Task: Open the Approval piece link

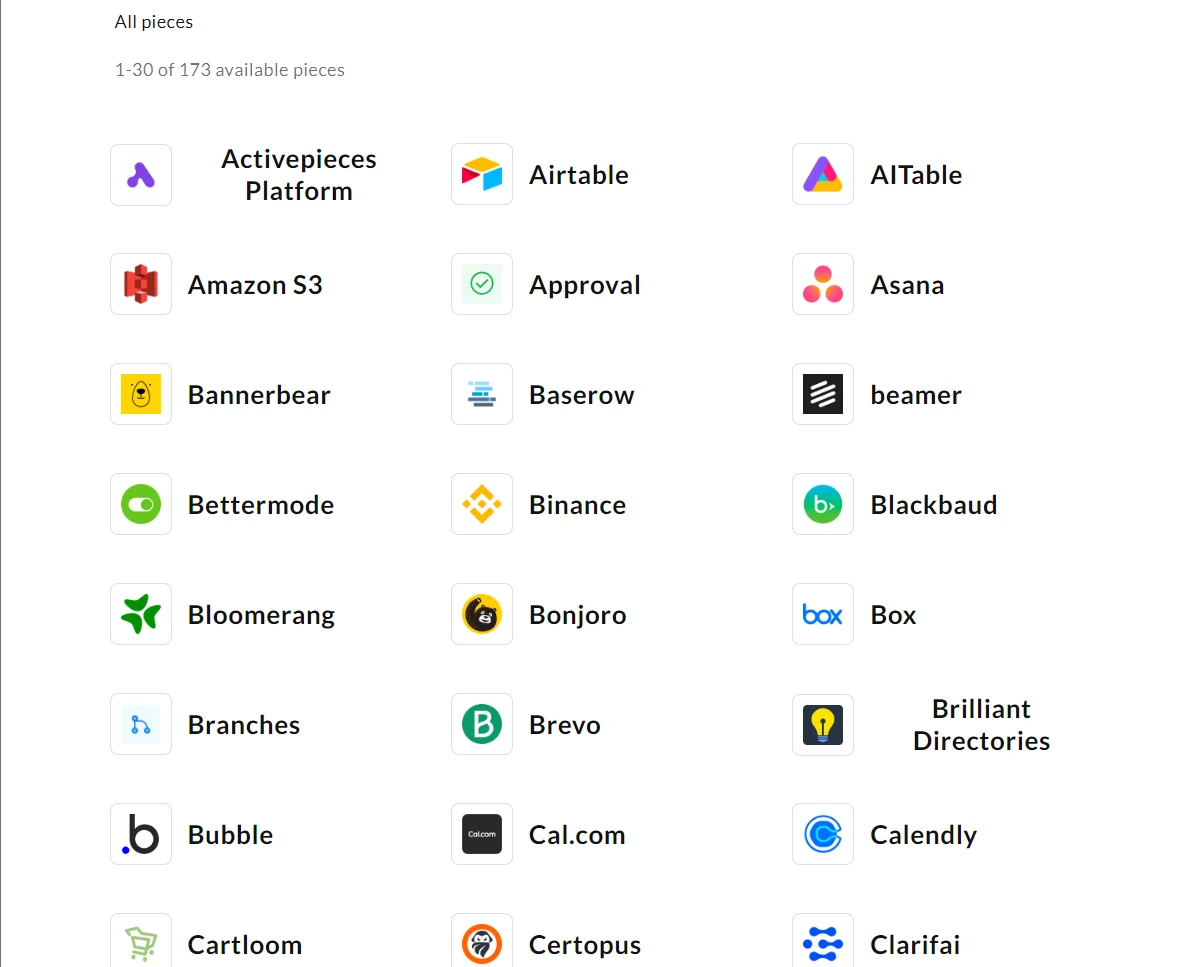Action: pos(585,285)
